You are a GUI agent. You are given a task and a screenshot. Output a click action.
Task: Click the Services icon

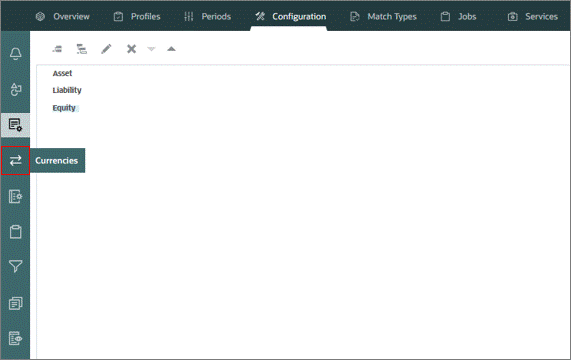pyautogui.click(x=513, y=16)
